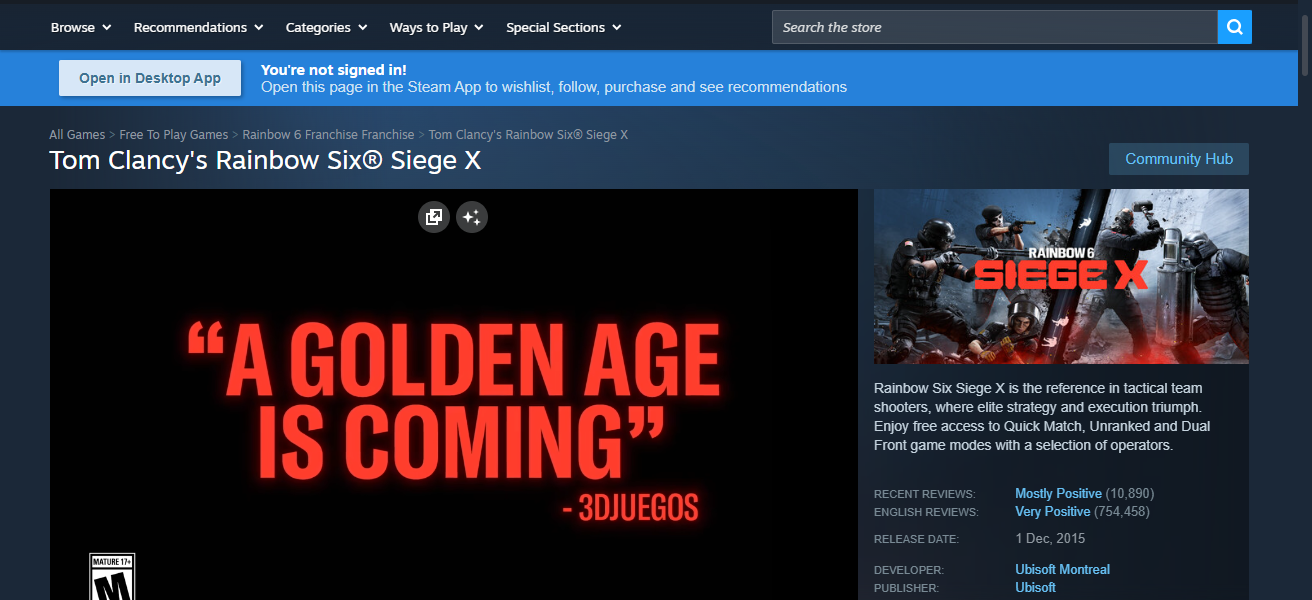This screenshot has width=1312, height=600.
Task: Click the ESRB Mature 17+ rating badge
Action: (112, 577)
